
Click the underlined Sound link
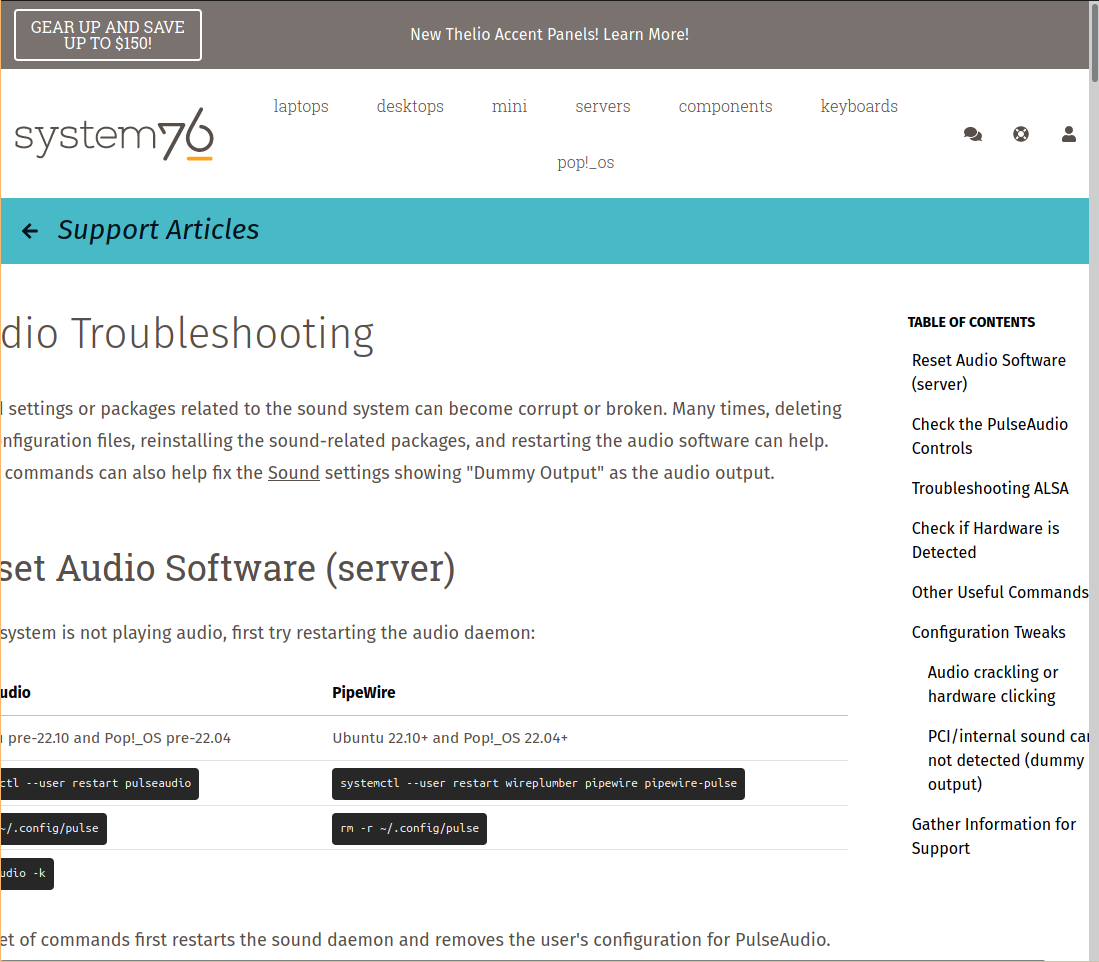[293, 472]
